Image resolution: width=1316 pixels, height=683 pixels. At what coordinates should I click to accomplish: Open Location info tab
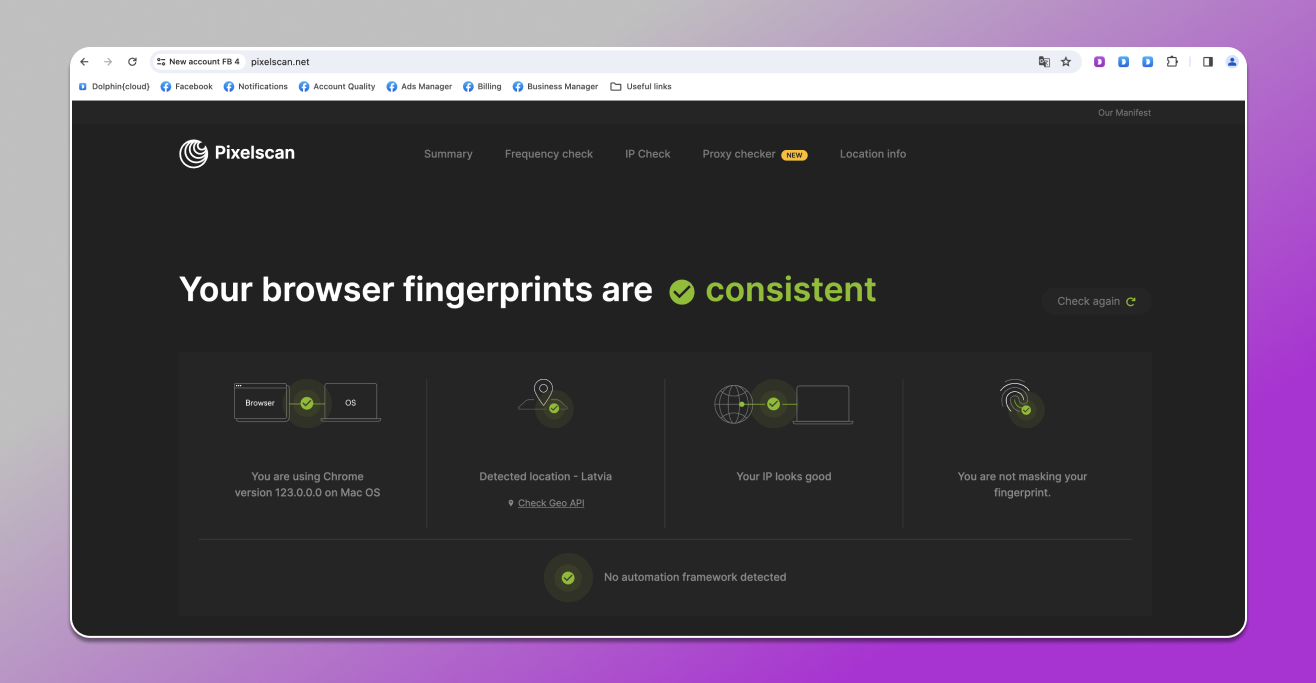coord(872,154)
